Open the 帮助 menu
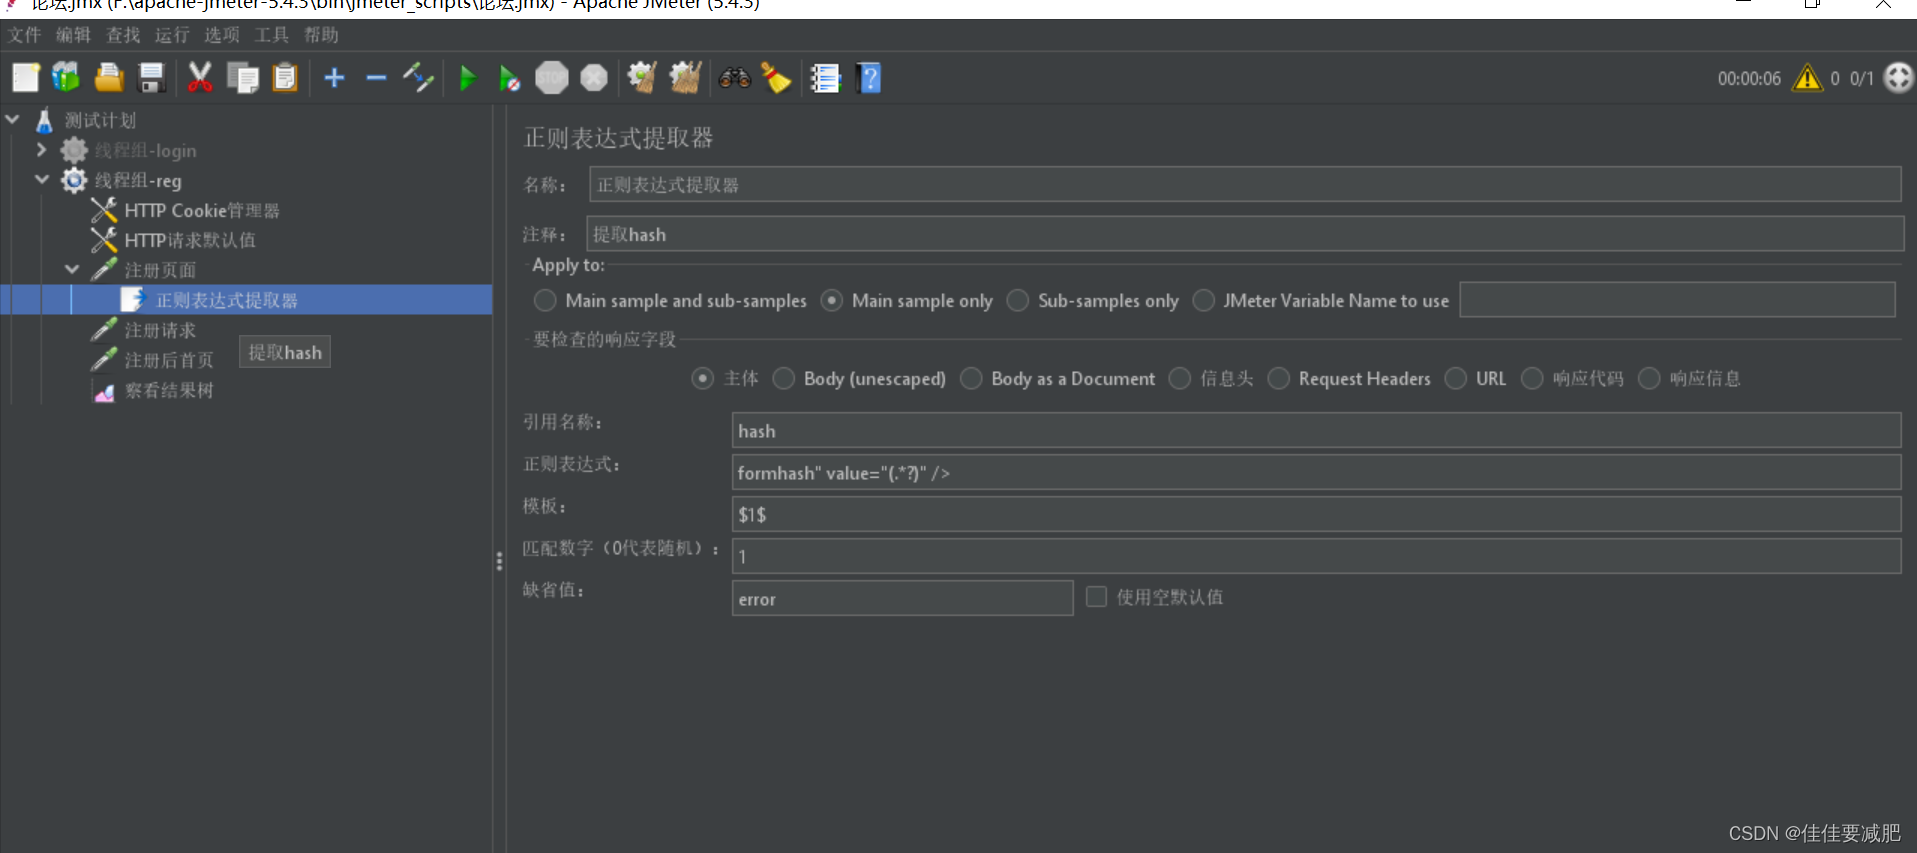This screenshot has width=1917, height=853. [x=321, y=35]
